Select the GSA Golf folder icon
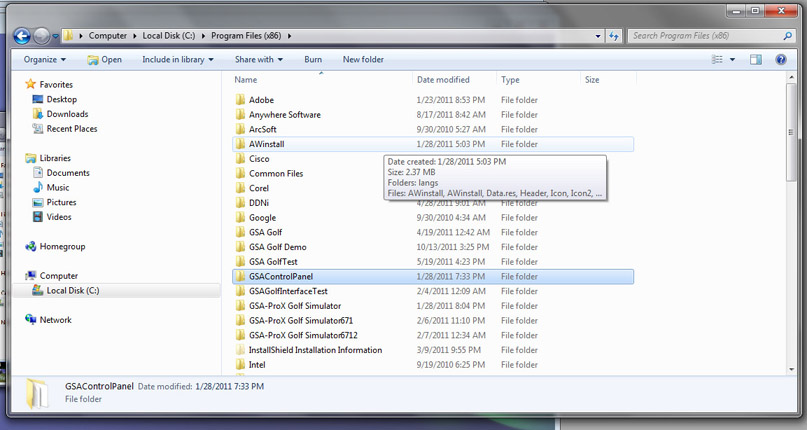The image size is (807, 430). 240,232
